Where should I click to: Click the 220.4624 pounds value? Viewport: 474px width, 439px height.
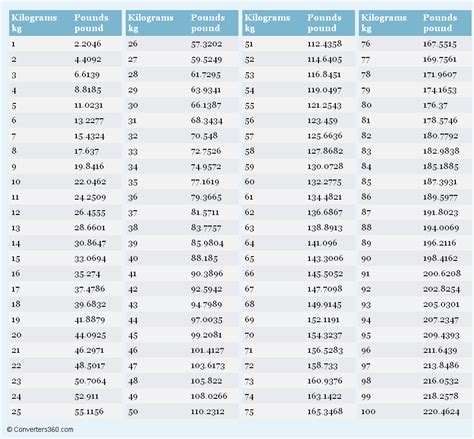pos(441,412)
